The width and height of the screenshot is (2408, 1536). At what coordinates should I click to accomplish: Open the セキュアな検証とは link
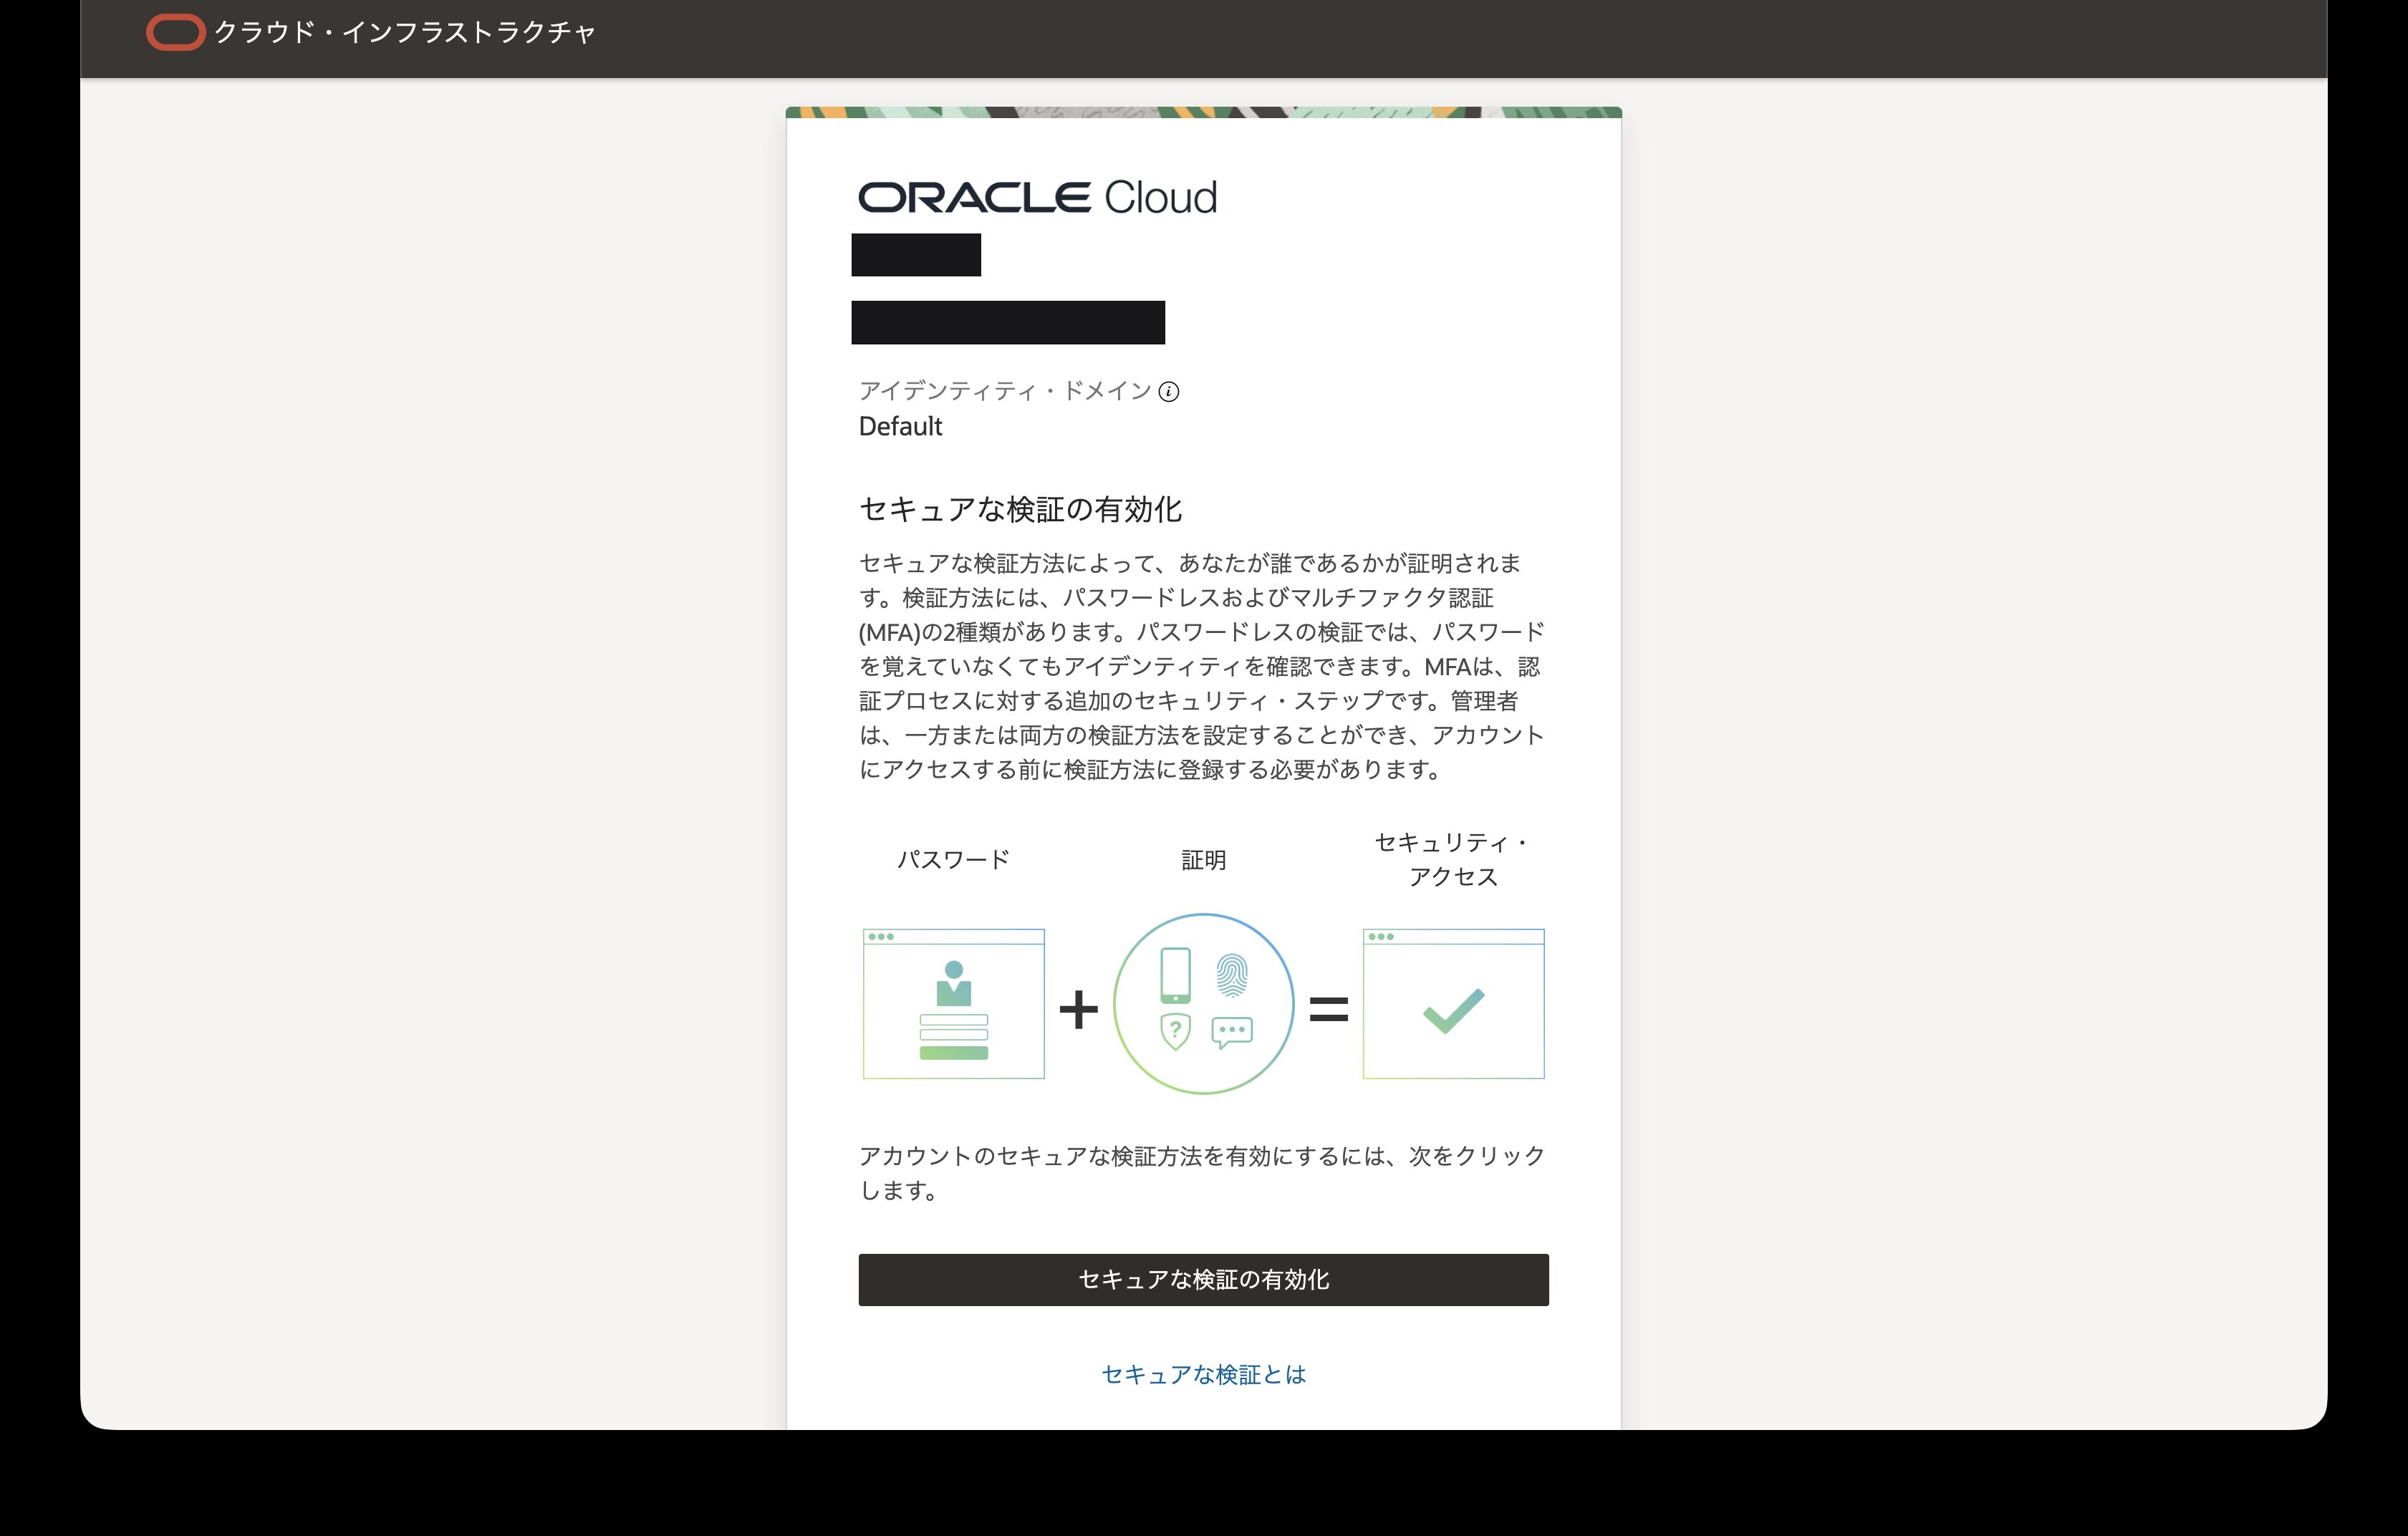[1203, 1374]
